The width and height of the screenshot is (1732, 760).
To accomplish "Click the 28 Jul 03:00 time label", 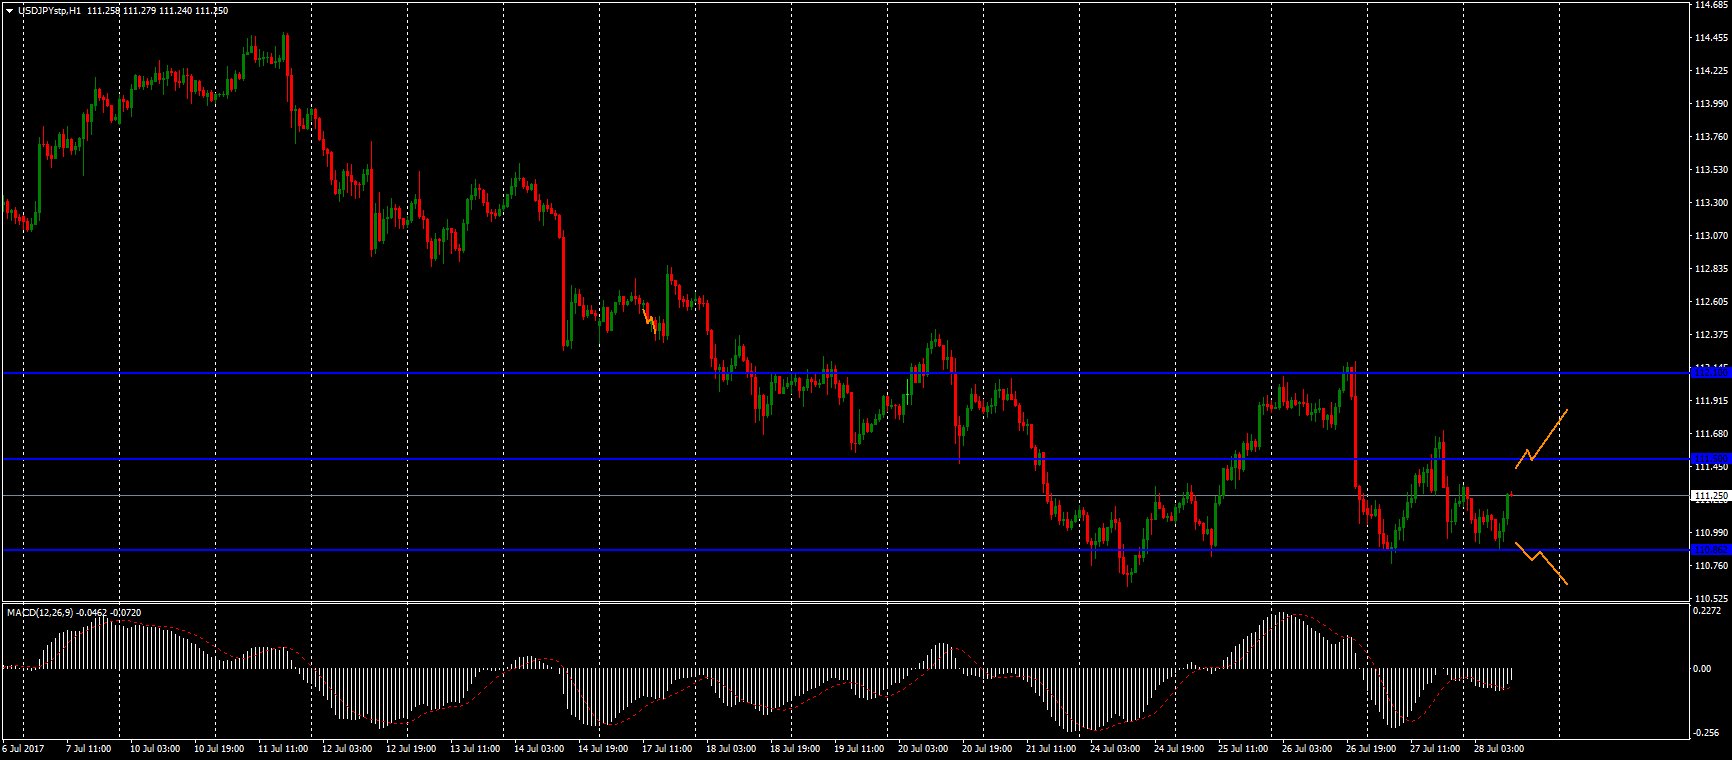I will coord(1498,748).
